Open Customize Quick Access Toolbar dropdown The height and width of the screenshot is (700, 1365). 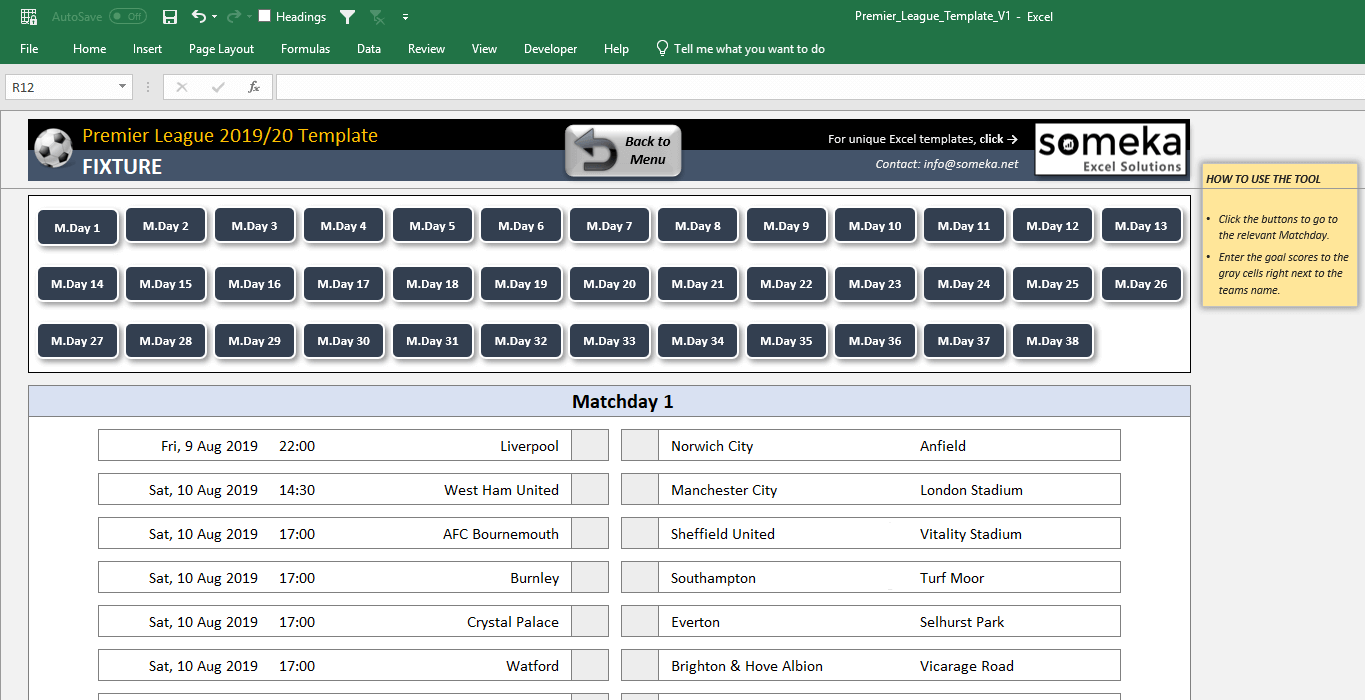coord(405,17)
